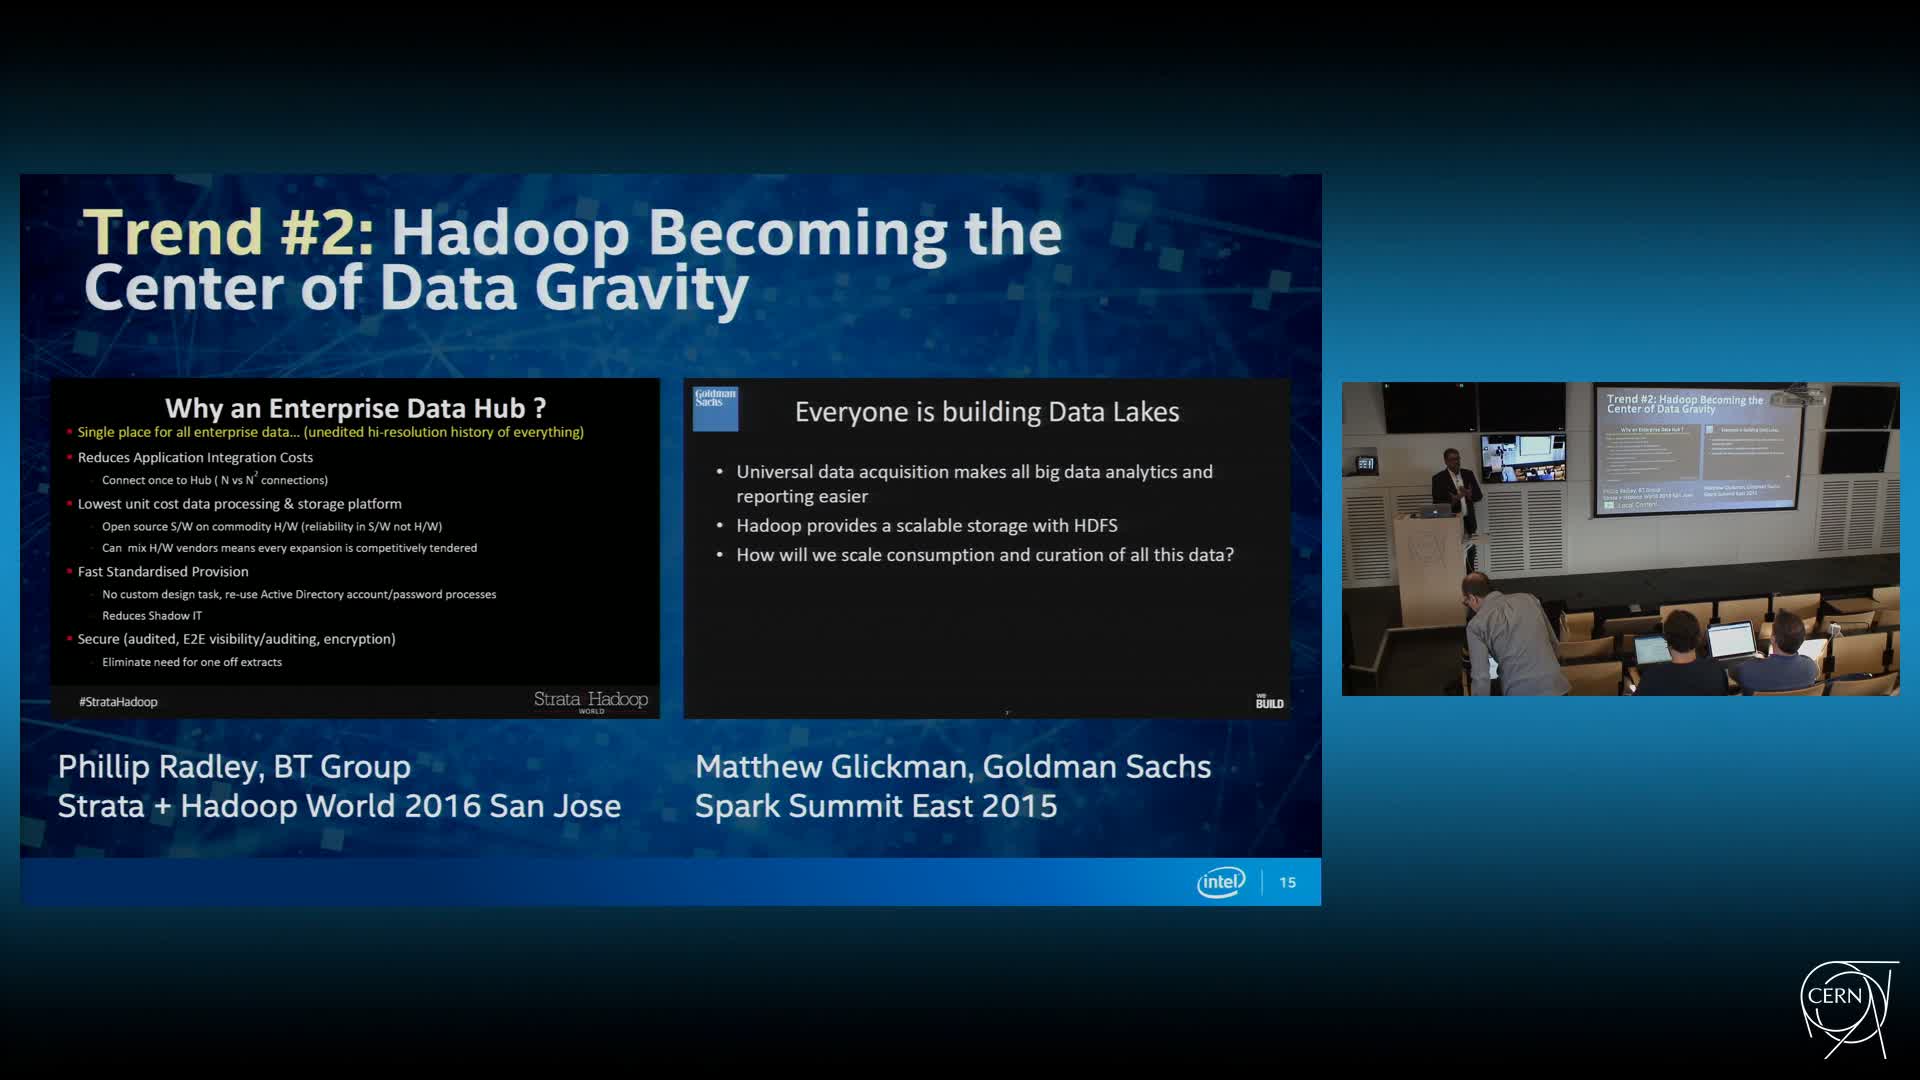Click the Why an Enterprise Data Hub heading

click(x=355, y=408)
